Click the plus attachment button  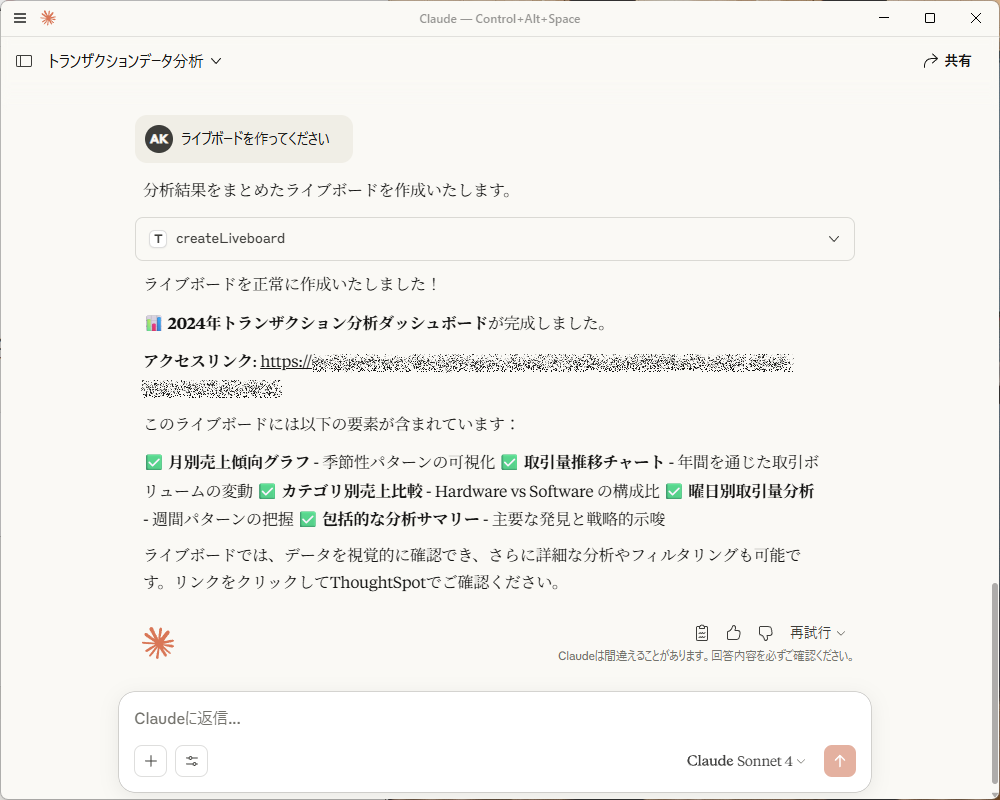[x=151, y=760]
